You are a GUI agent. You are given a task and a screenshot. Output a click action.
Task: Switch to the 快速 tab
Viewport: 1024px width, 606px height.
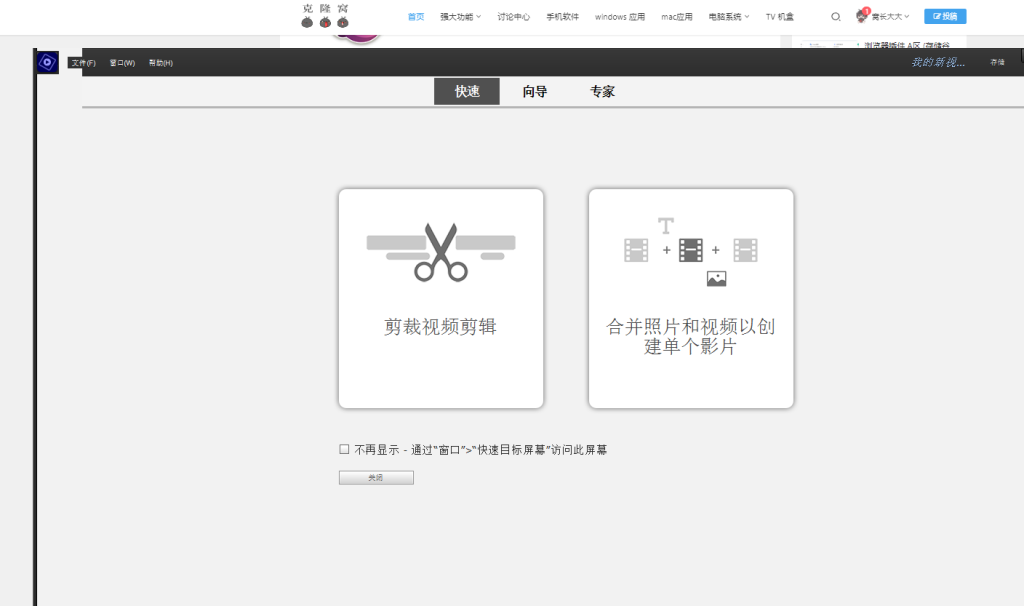(x=467, y=91)
